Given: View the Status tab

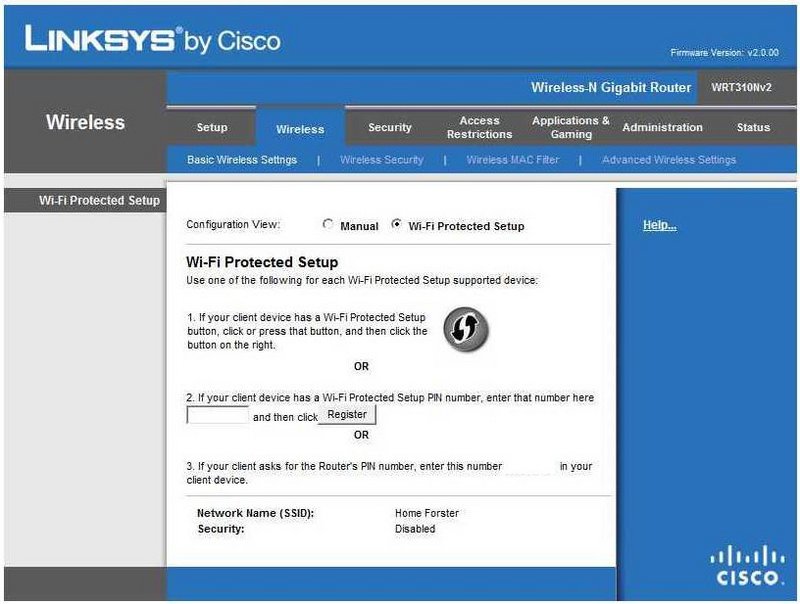Looking at the screenshot, I should tap(753, 127).
